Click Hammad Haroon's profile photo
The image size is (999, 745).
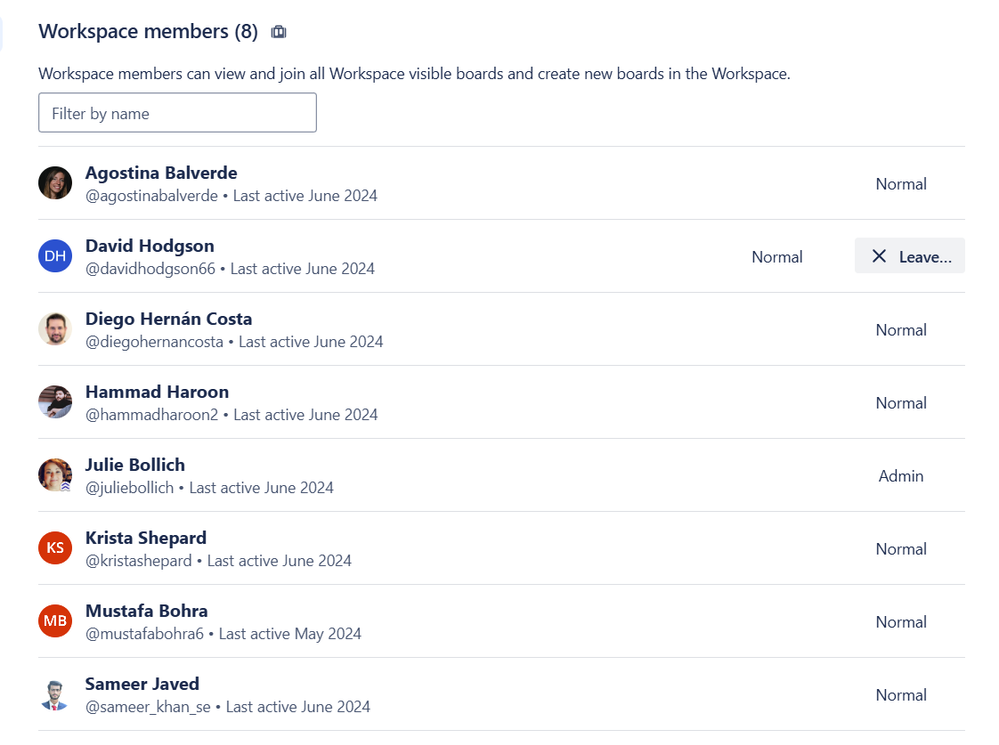(x=55, y=402)
